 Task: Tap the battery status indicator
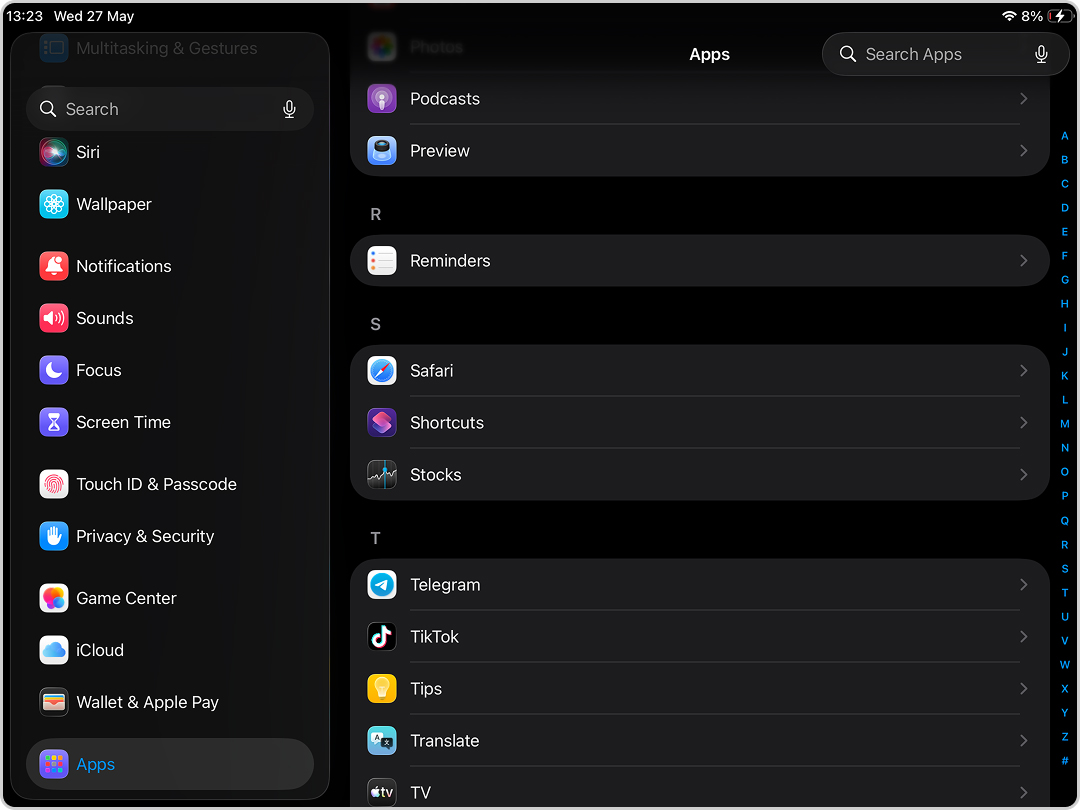(1059, 16)
